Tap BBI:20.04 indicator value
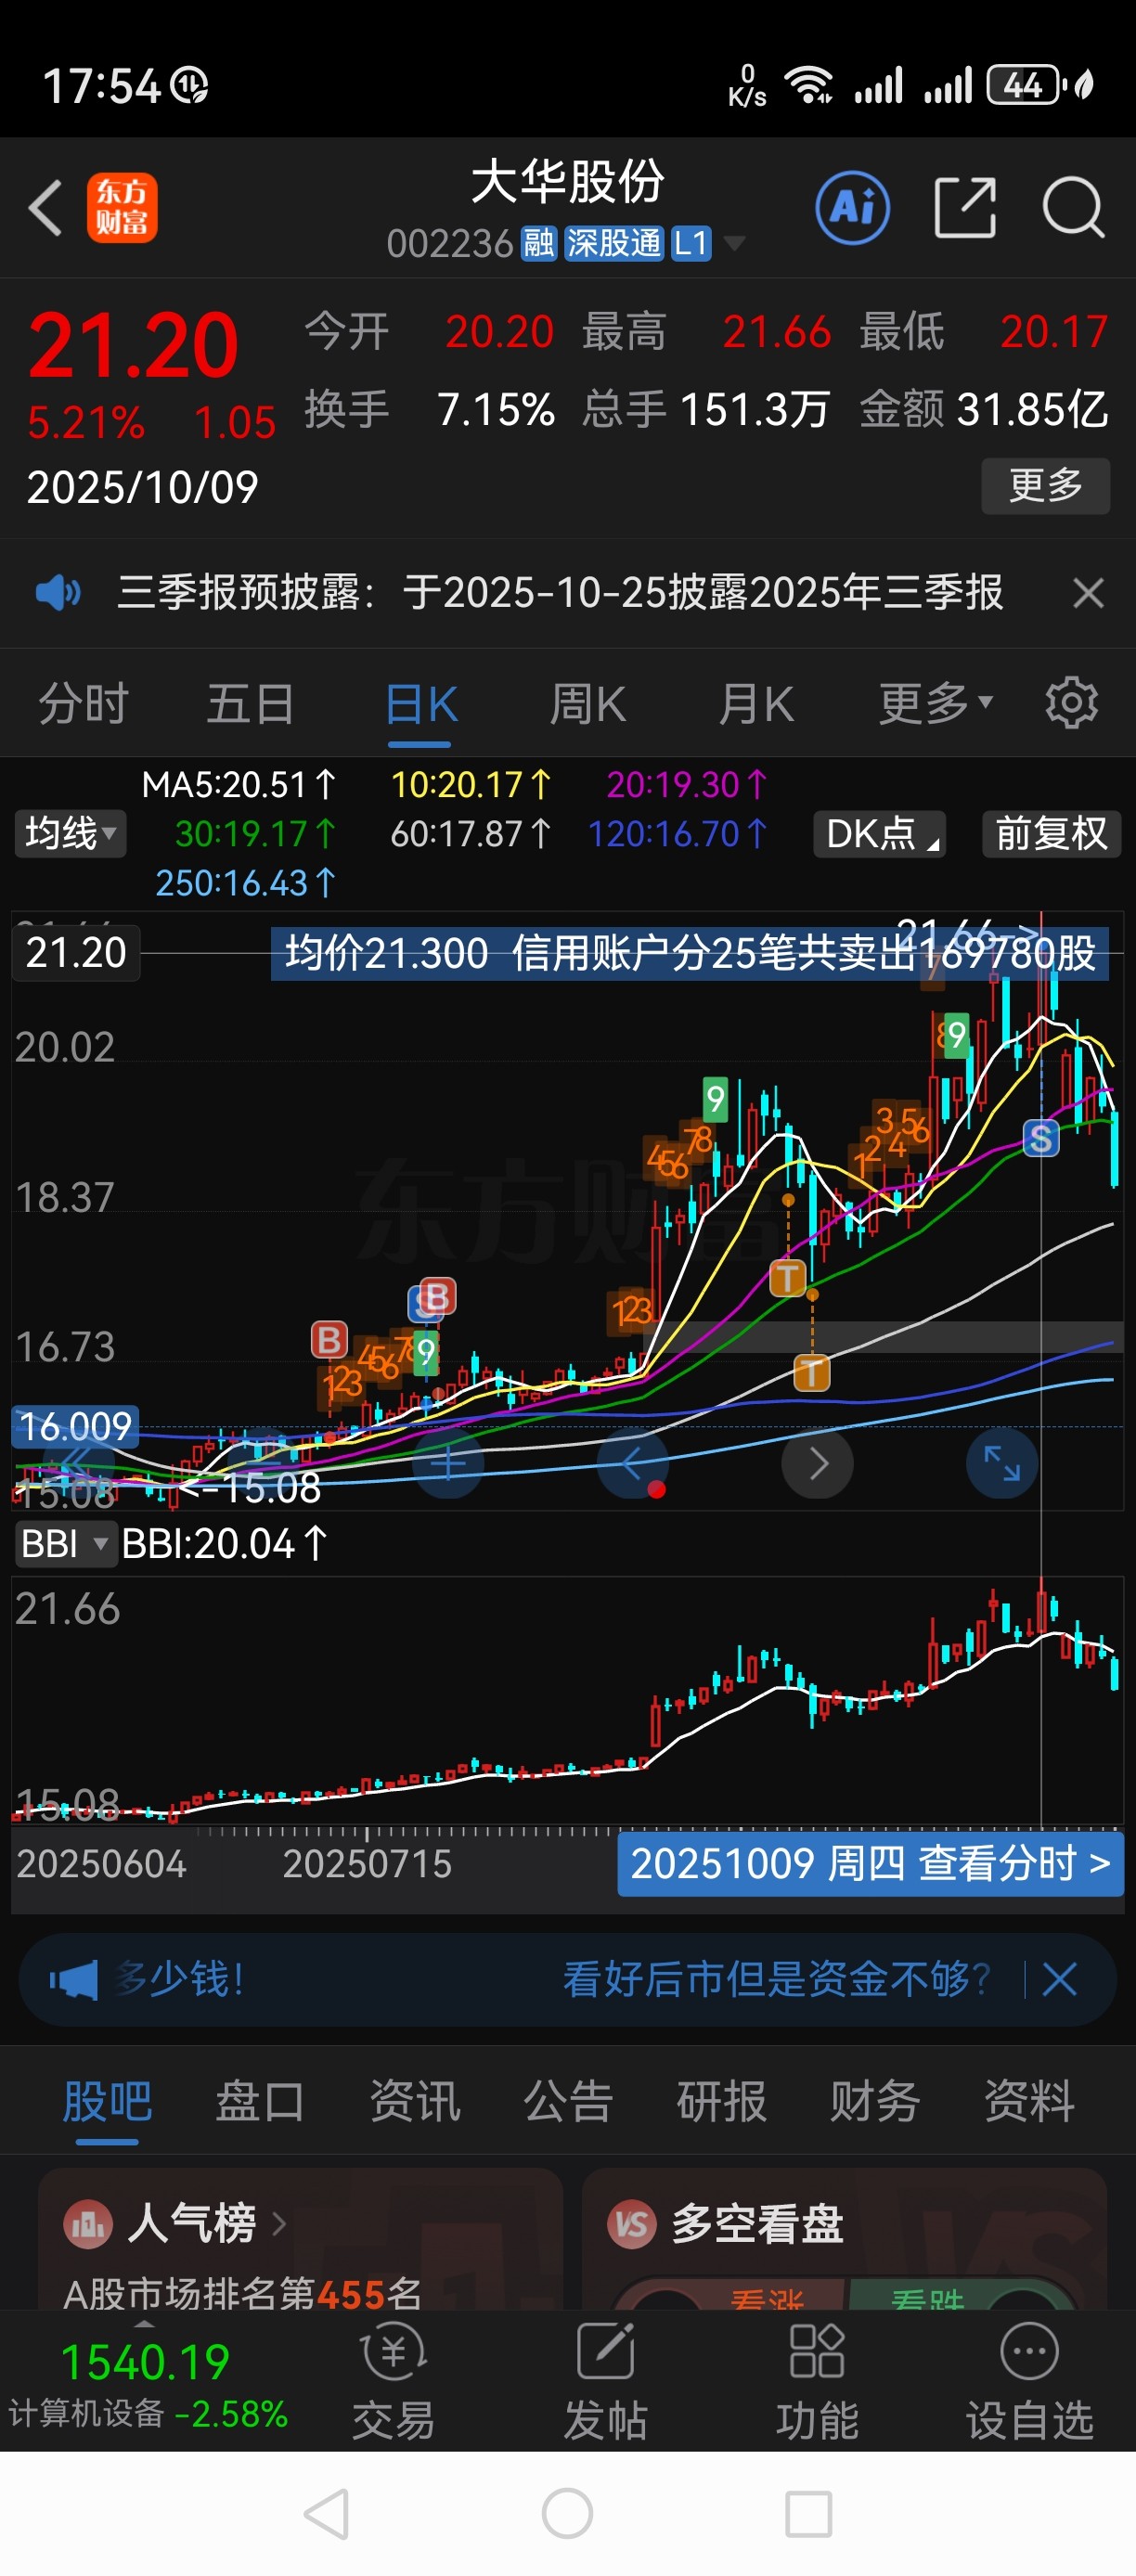The width and height of the screenshot is (1136, 2576). (225, 1544)
